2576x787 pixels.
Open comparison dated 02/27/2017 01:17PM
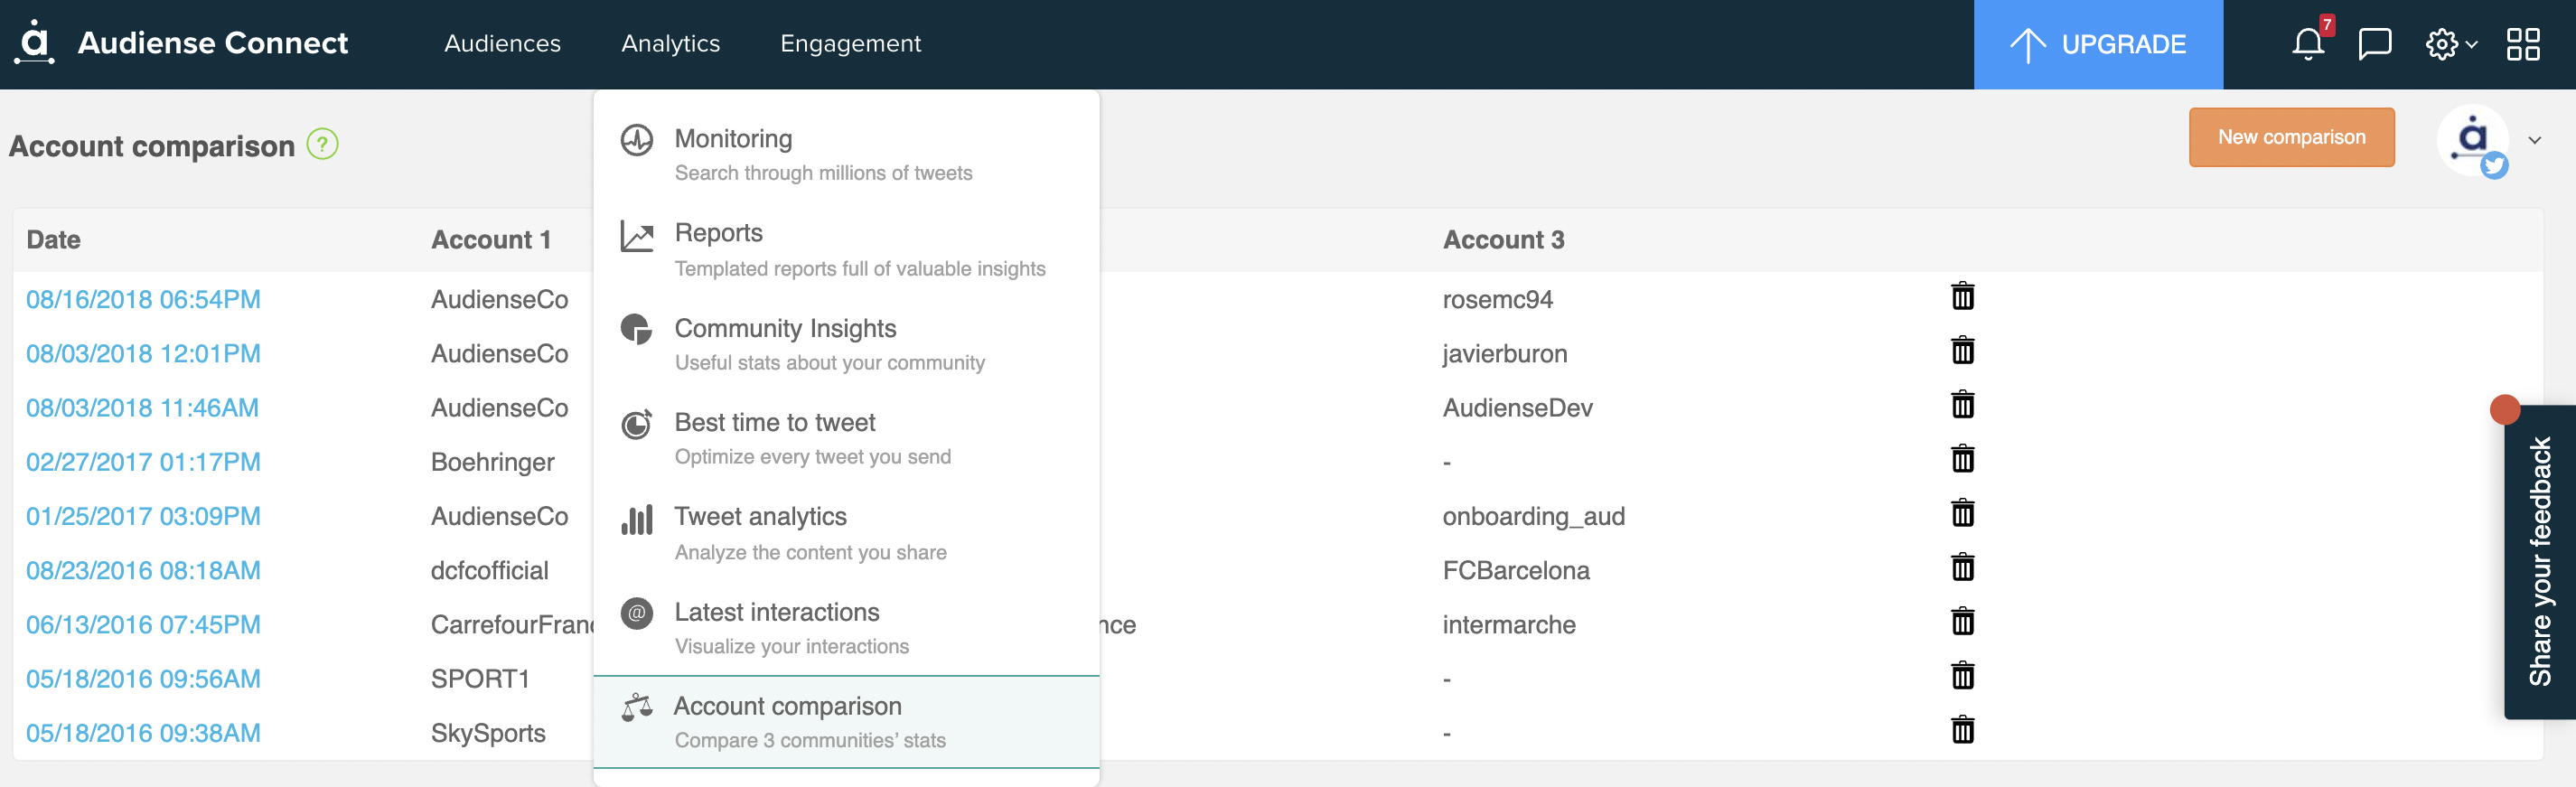tap(143, 461)
